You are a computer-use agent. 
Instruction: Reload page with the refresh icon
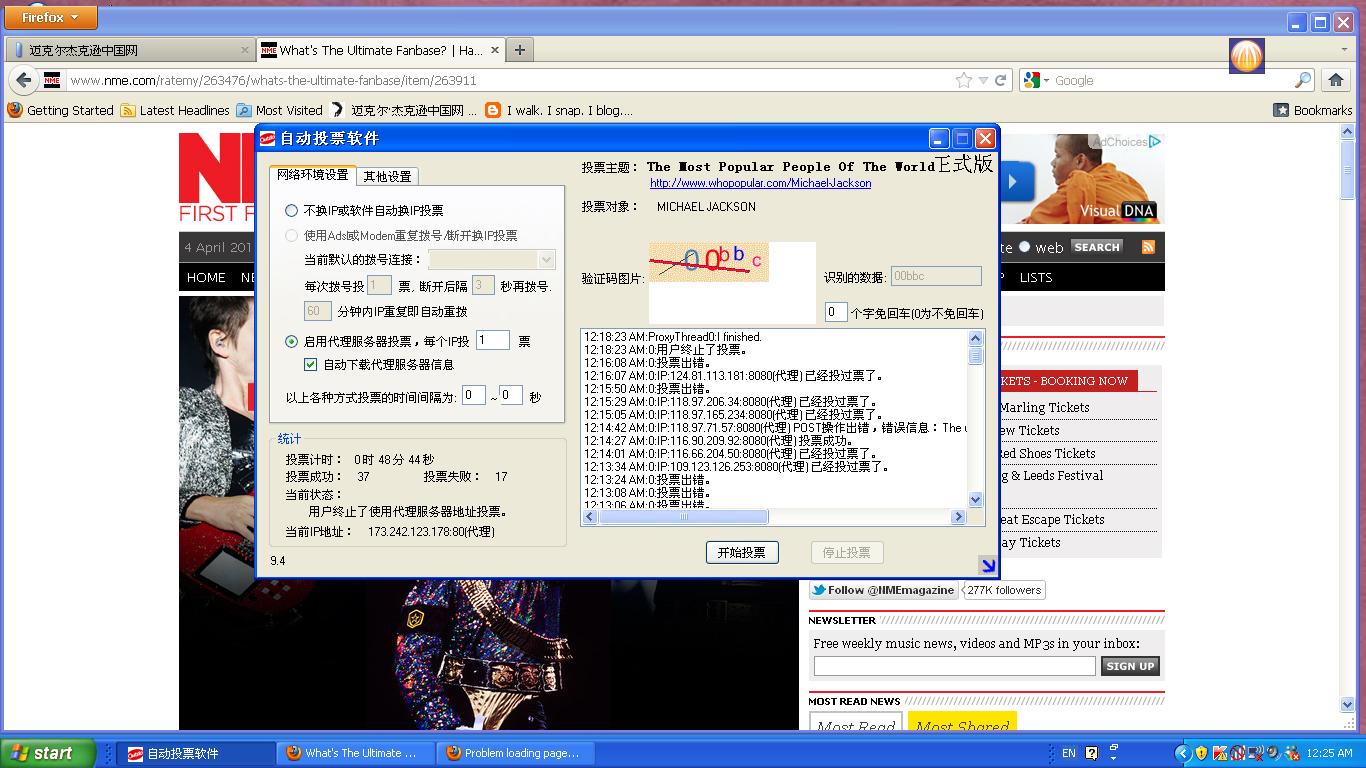[1000, 81]
